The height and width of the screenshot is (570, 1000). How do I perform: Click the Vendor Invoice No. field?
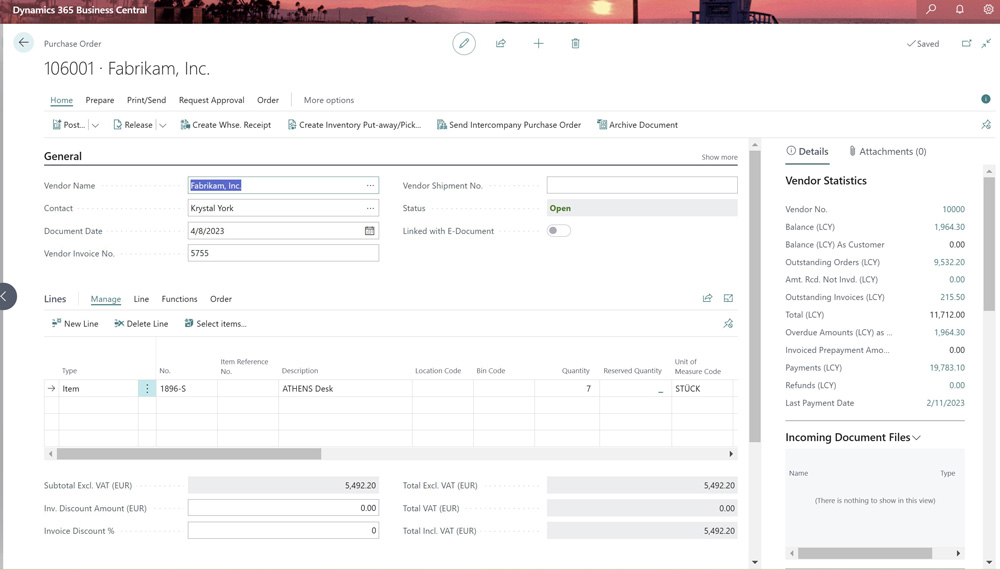coord(283,253)
